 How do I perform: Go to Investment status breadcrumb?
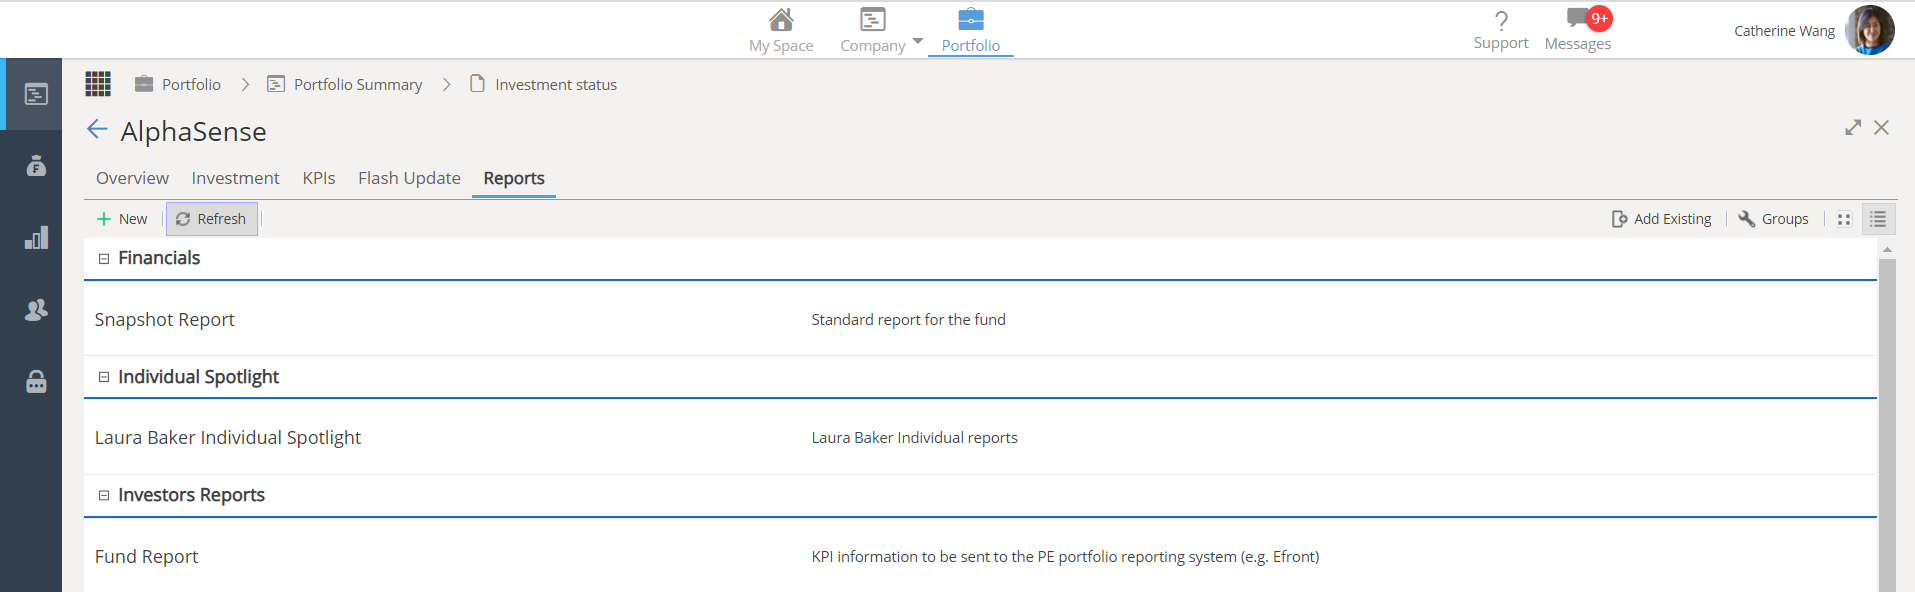[x=556, y=85]
